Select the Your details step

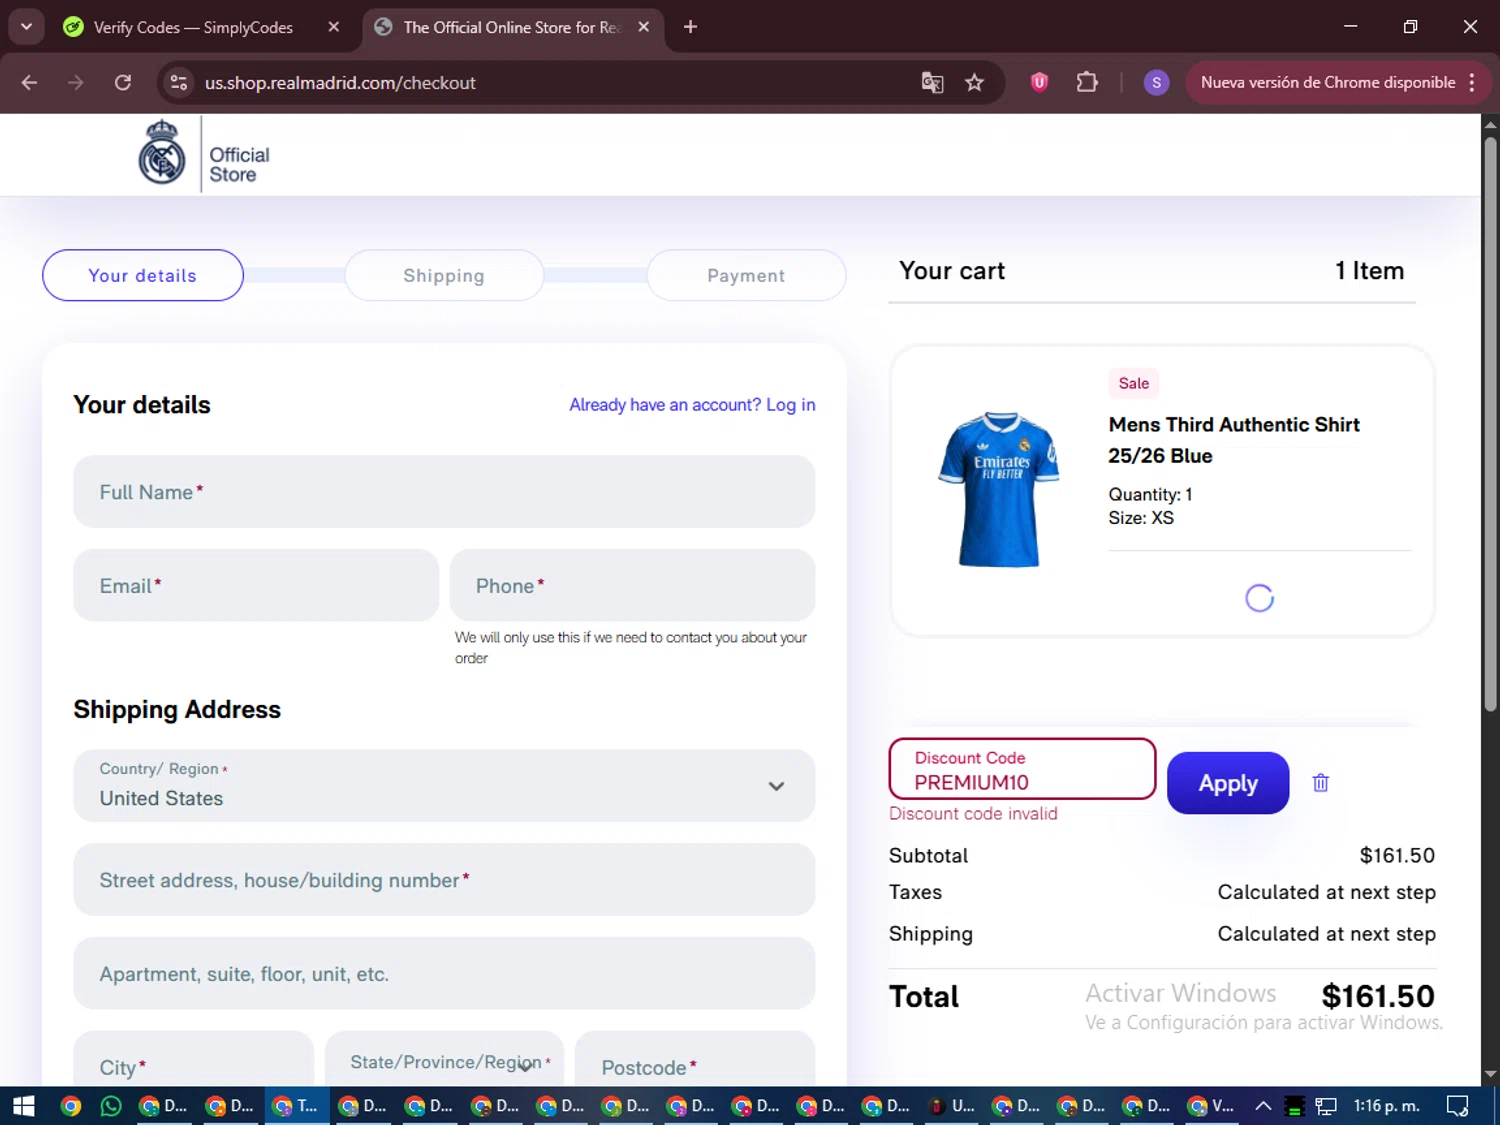[143, 275]
